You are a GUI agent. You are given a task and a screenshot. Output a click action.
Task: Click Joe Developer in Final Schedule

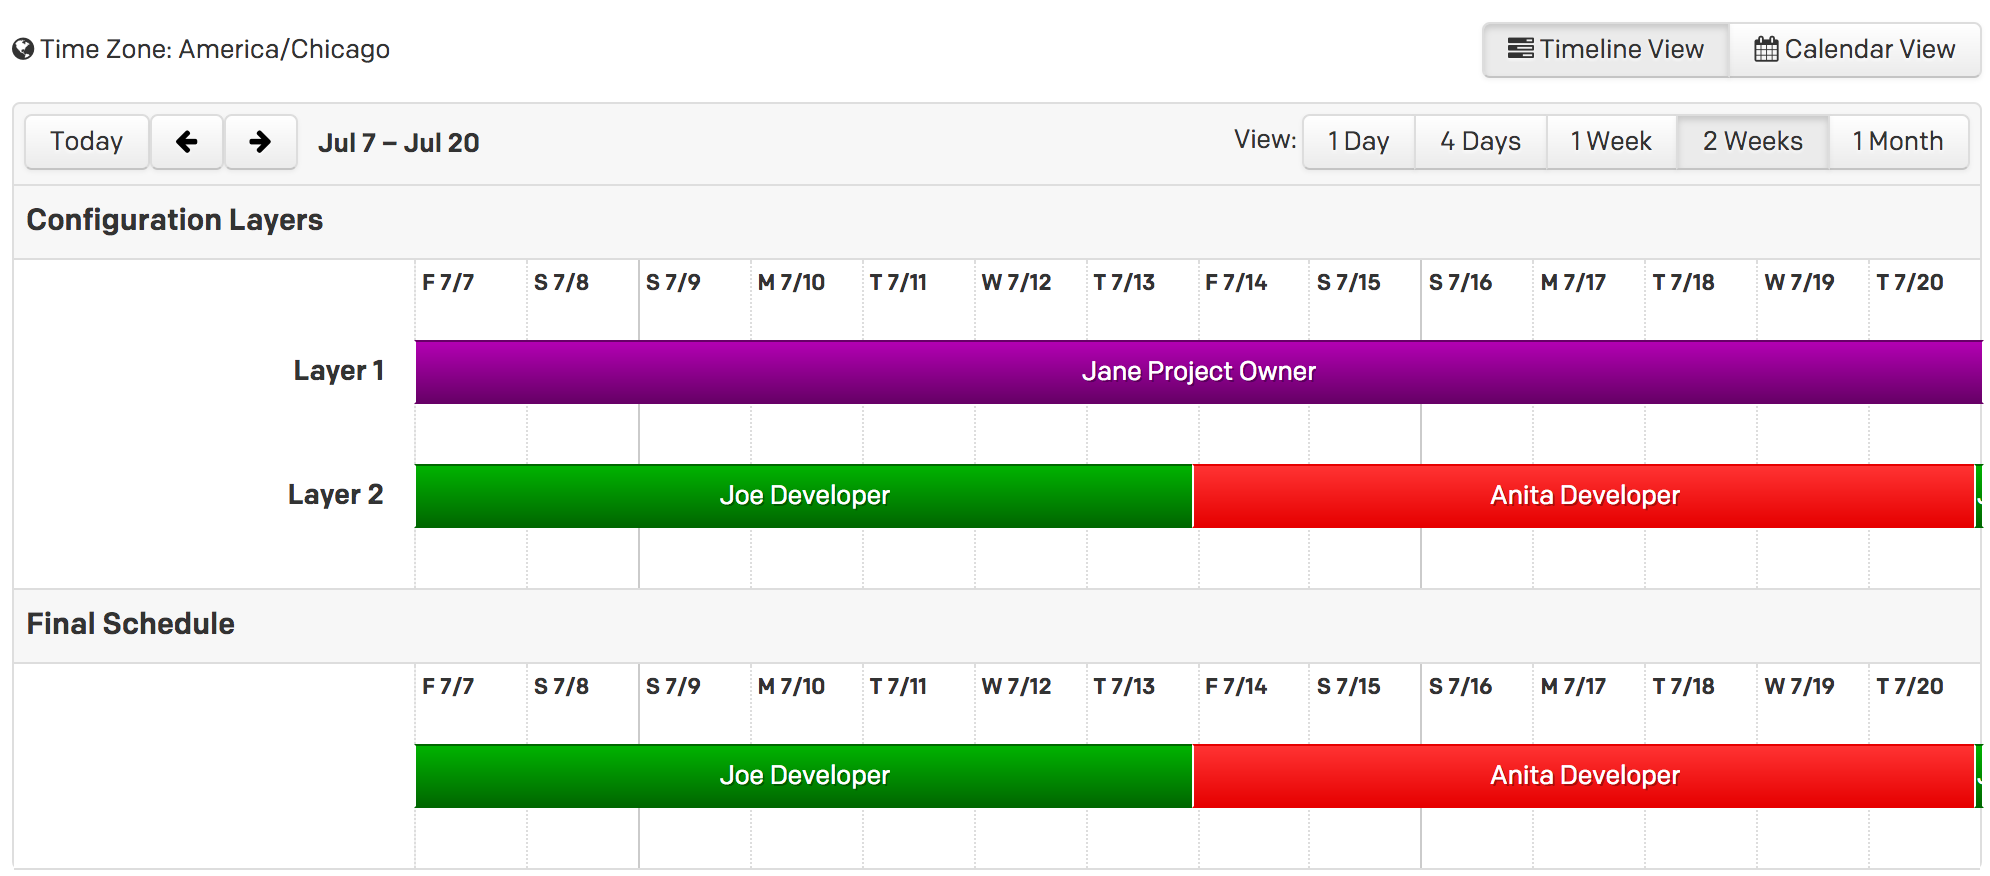coord(804,776)
